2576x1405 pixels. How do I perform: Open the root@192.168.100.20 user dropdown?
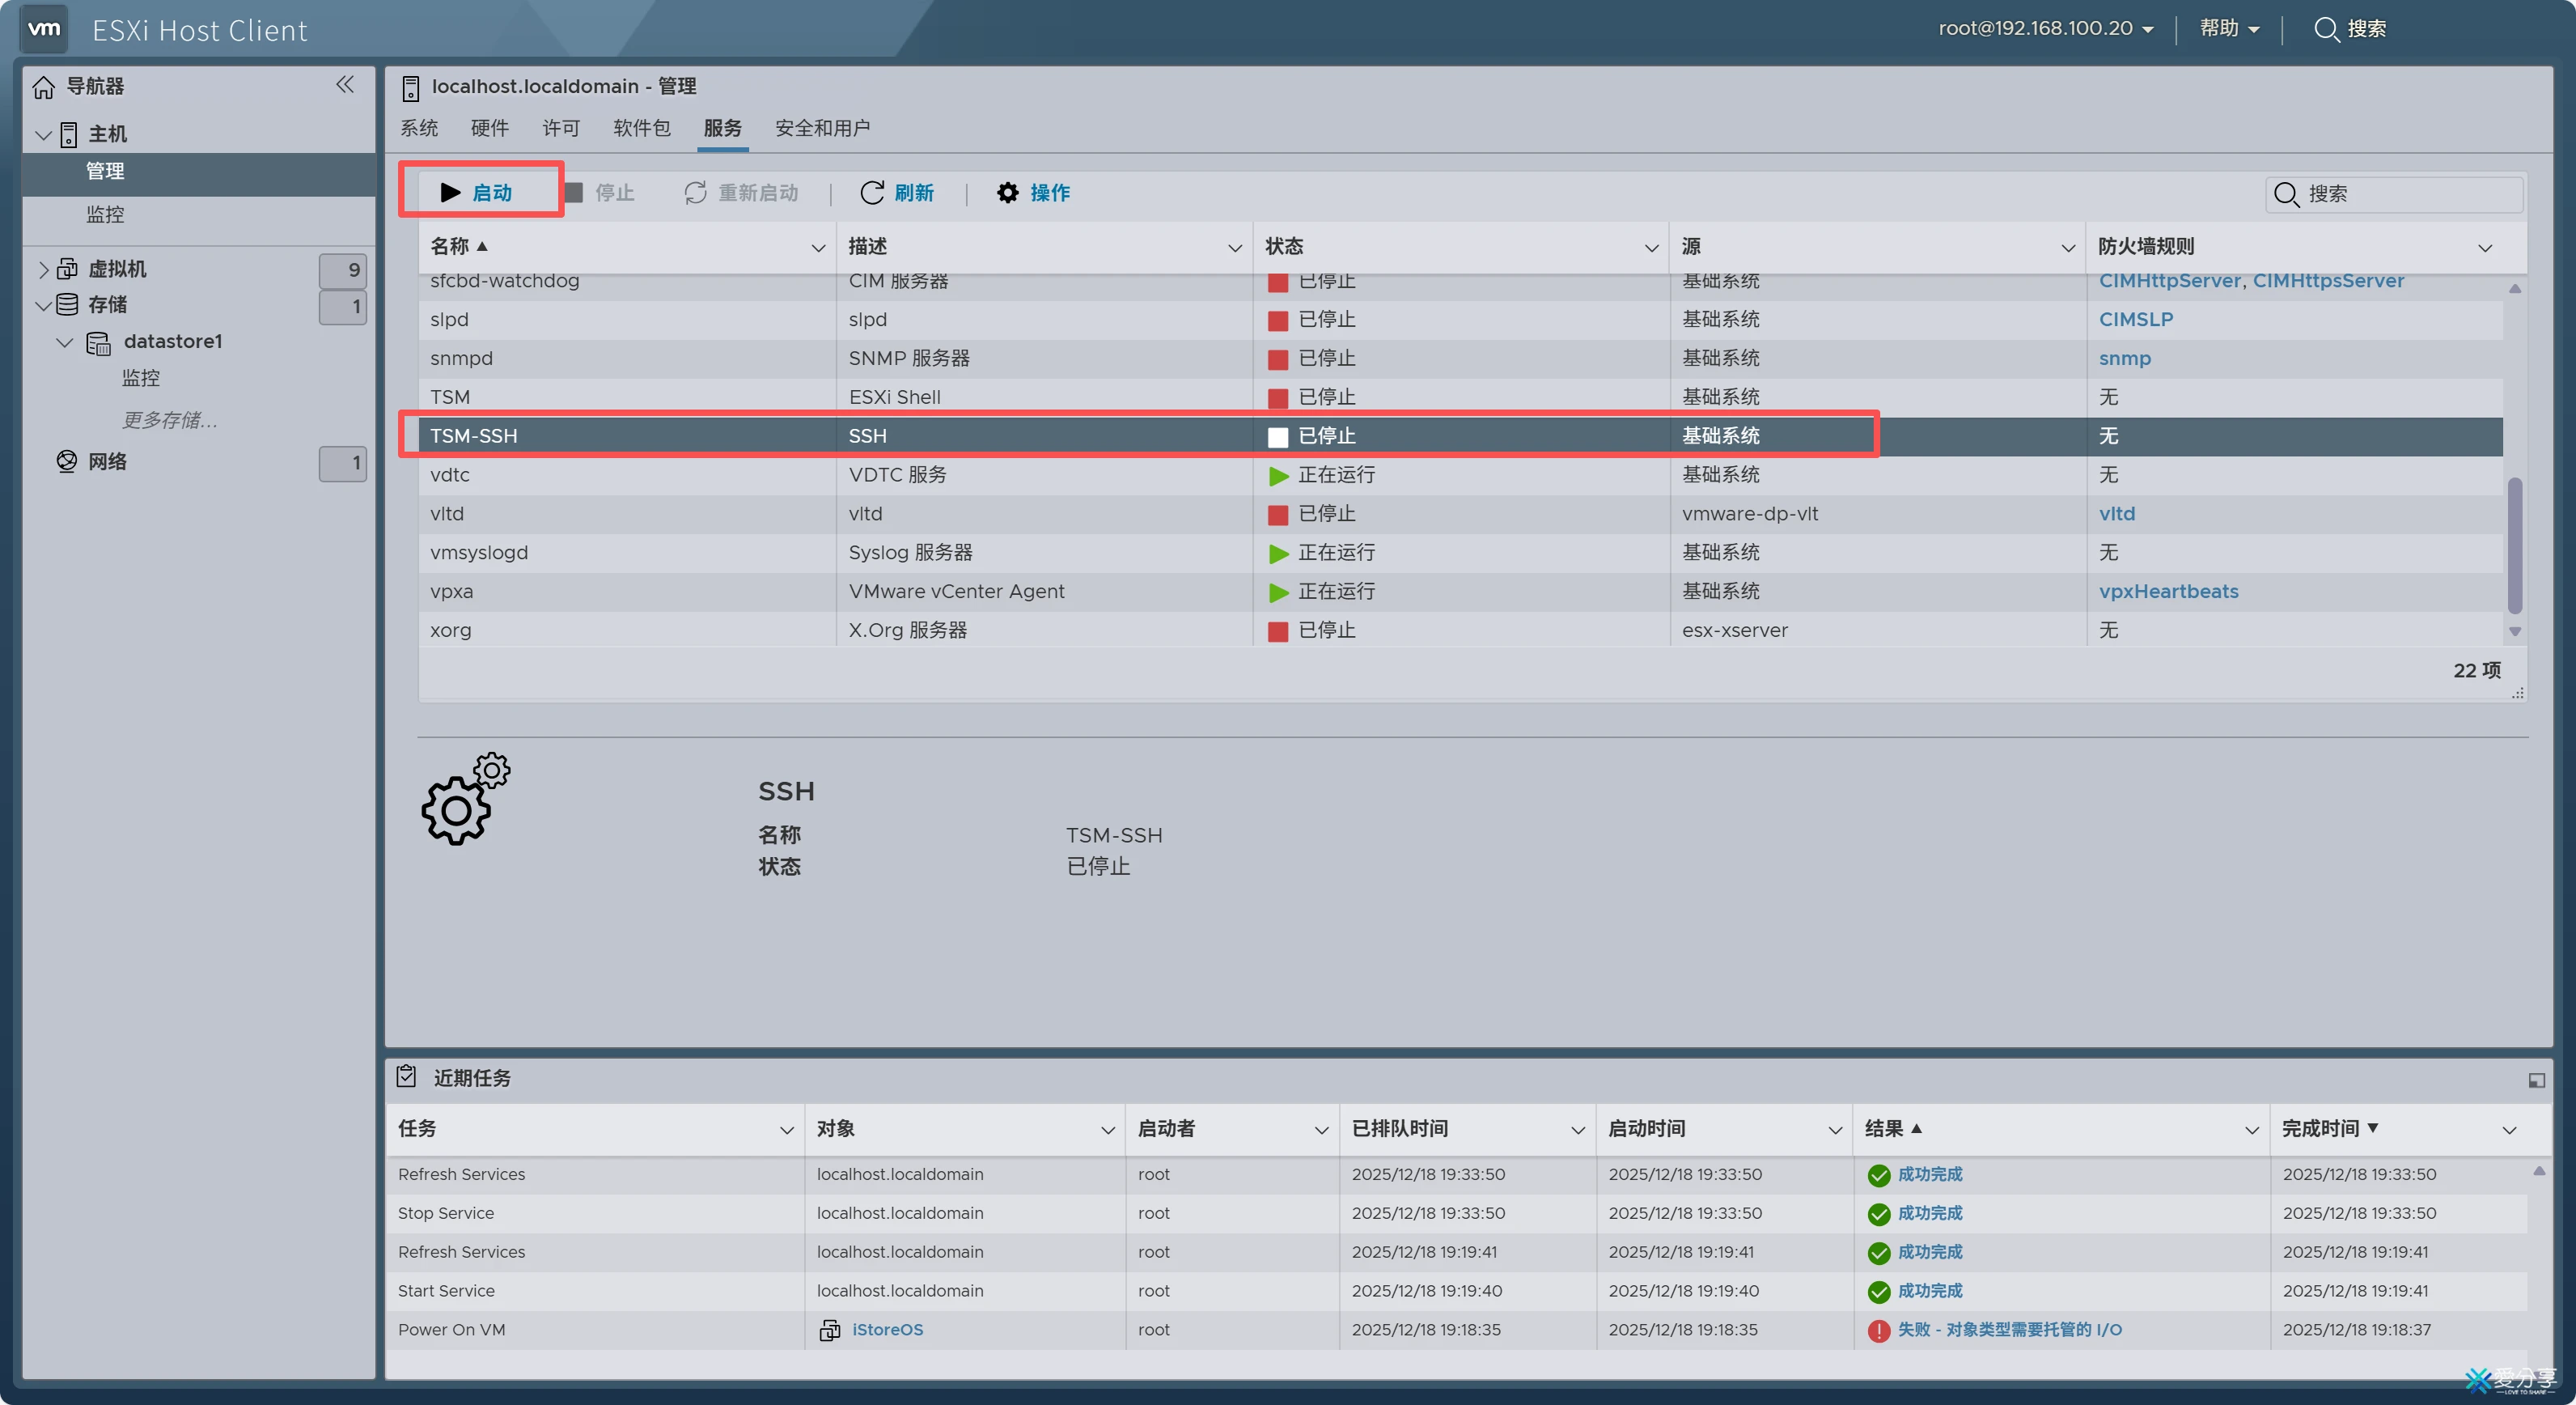[x=2046, y=29]
